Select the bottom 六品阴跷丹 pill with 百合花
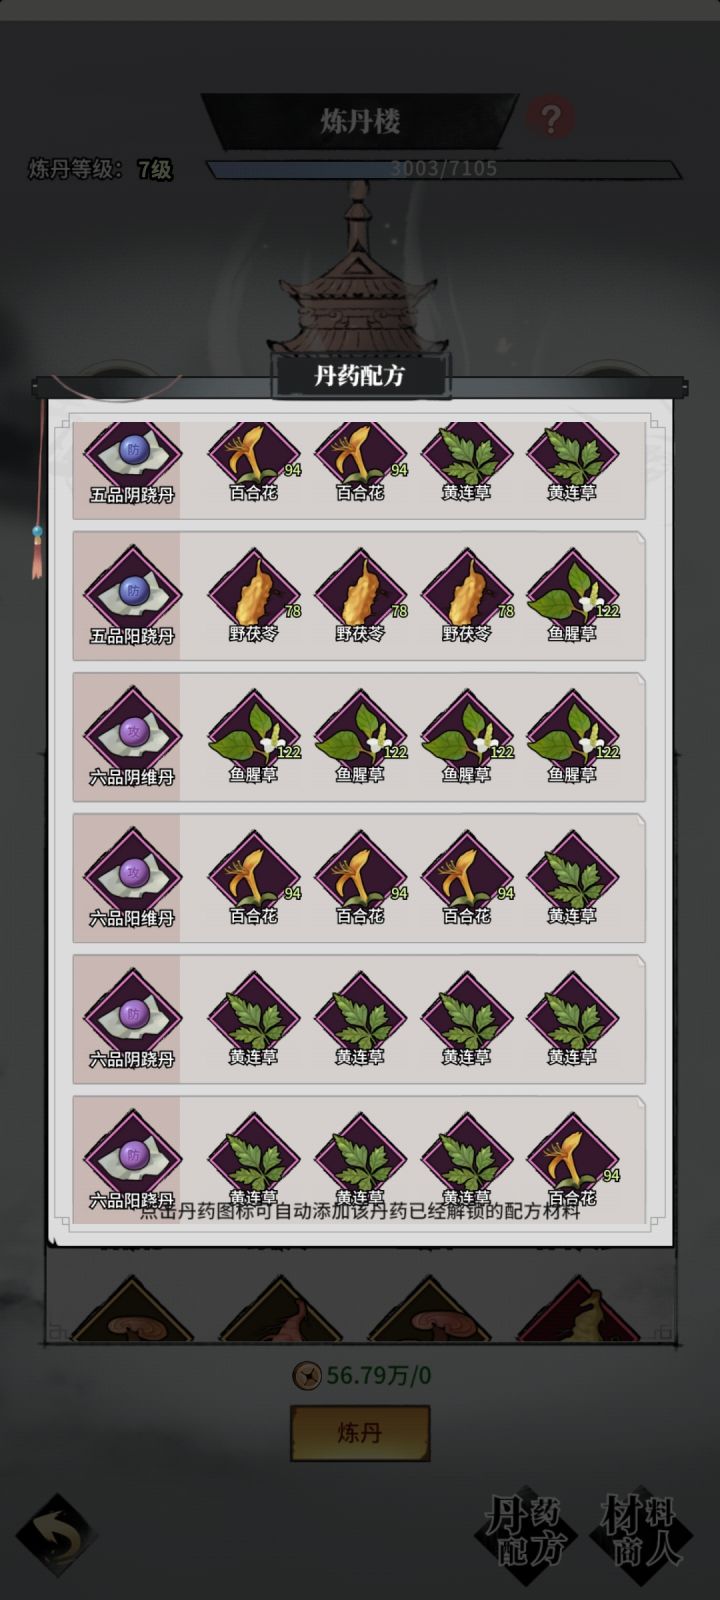 click(x=132, y=1160)
